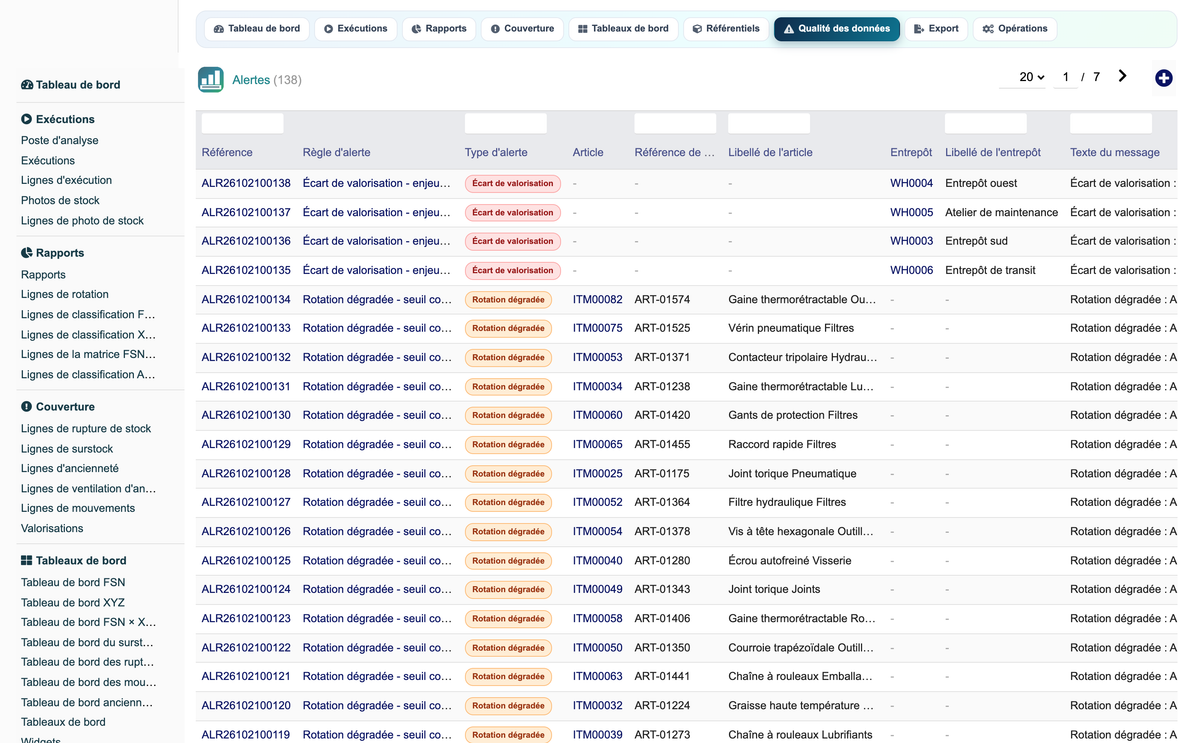Viewport: 1200px width, 743px height.
Task: Sort by Type d'alerte column header
Action: pyautogui.click(x=496, y=153)
